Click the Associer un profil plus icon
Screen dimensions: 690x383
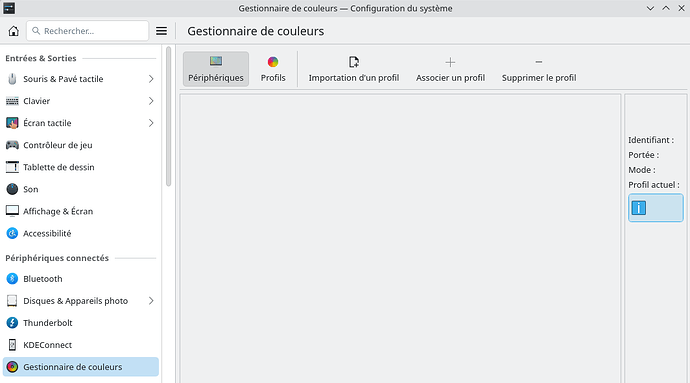(450, 62)
